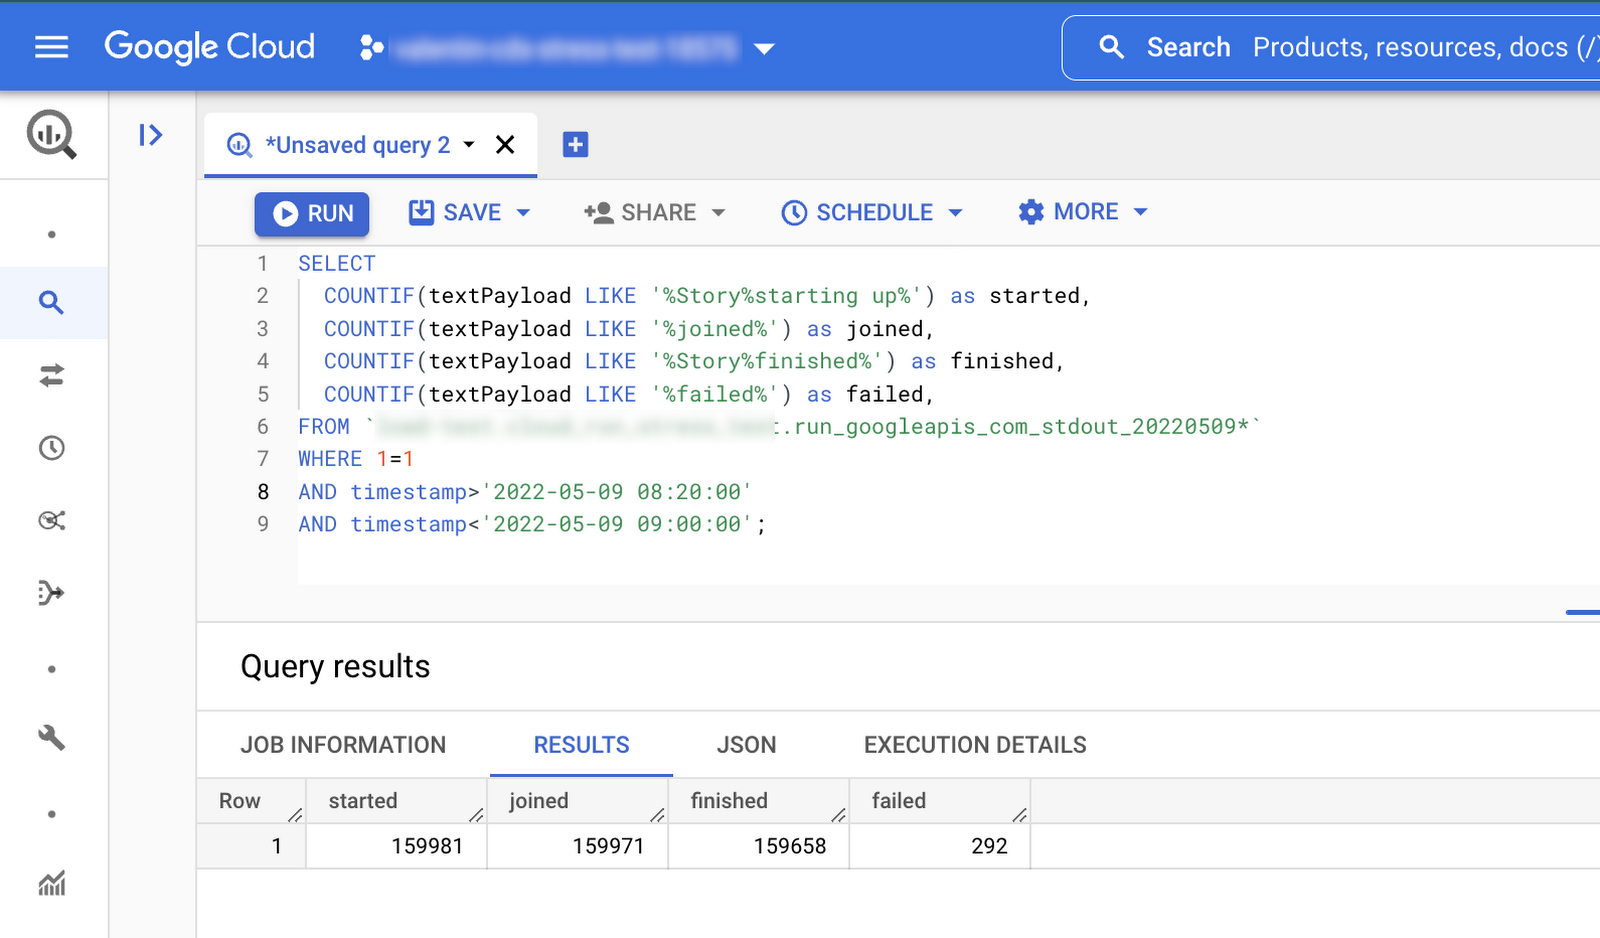
Task: Click the SAVE button
Action: point(456,212)
